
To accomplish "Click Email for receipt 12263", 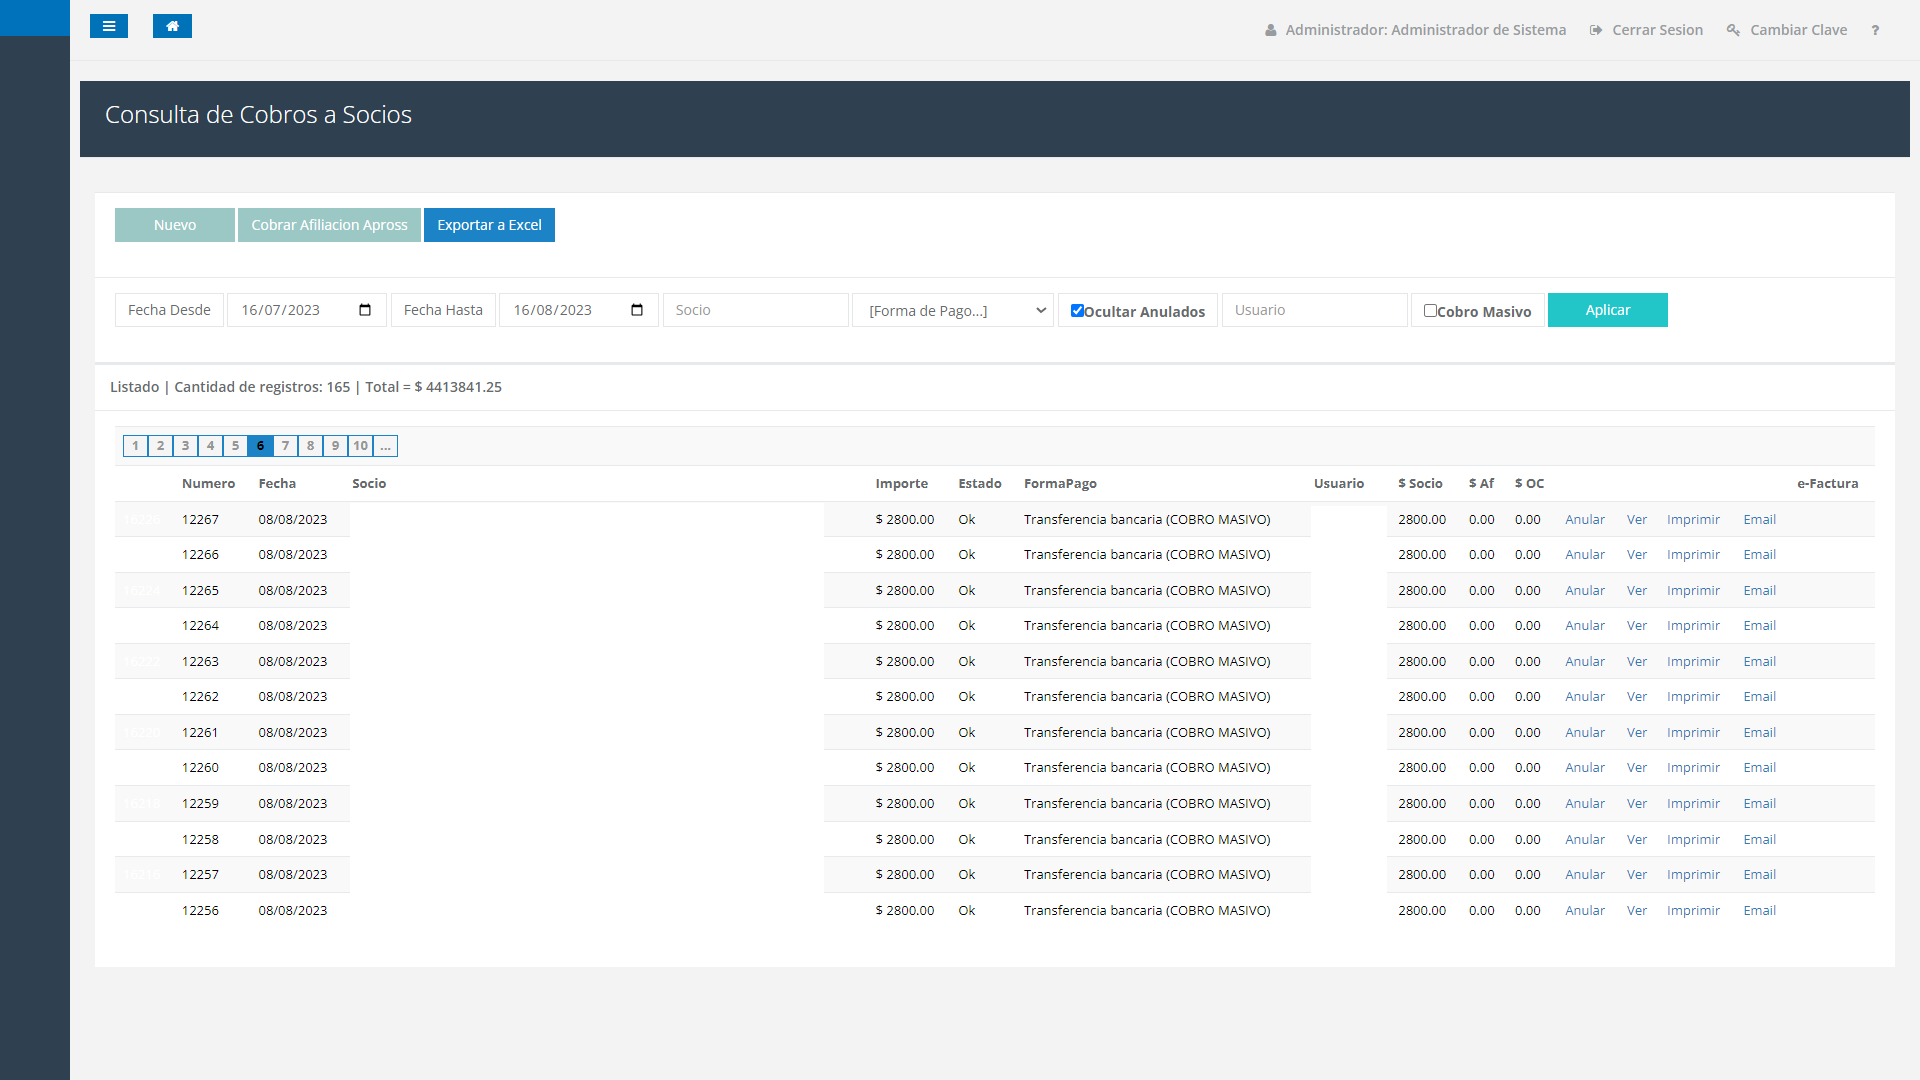I will click(x=1759, y=661).
